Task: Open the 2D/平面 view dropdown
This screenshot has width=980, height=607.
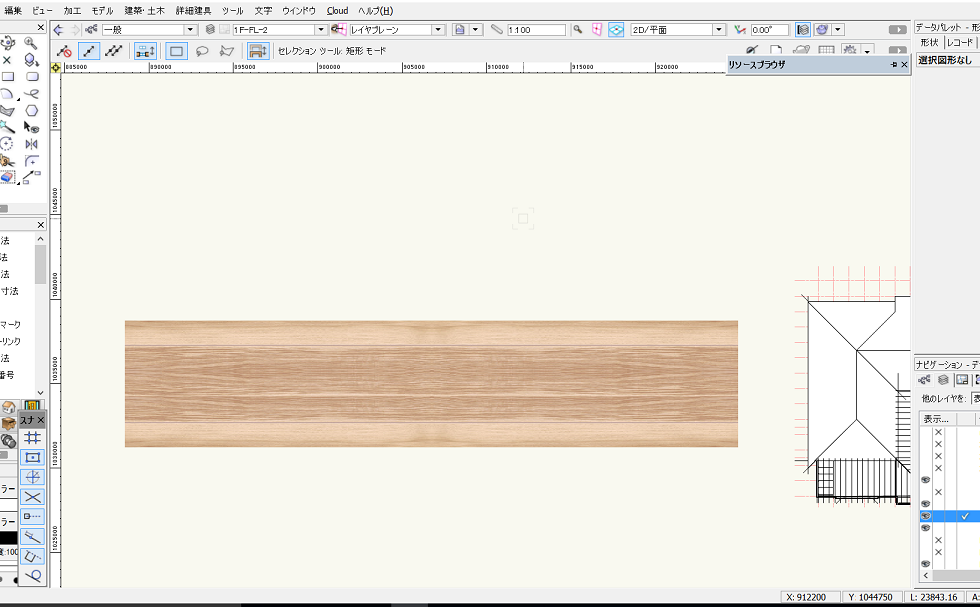Action: [719, 29]
